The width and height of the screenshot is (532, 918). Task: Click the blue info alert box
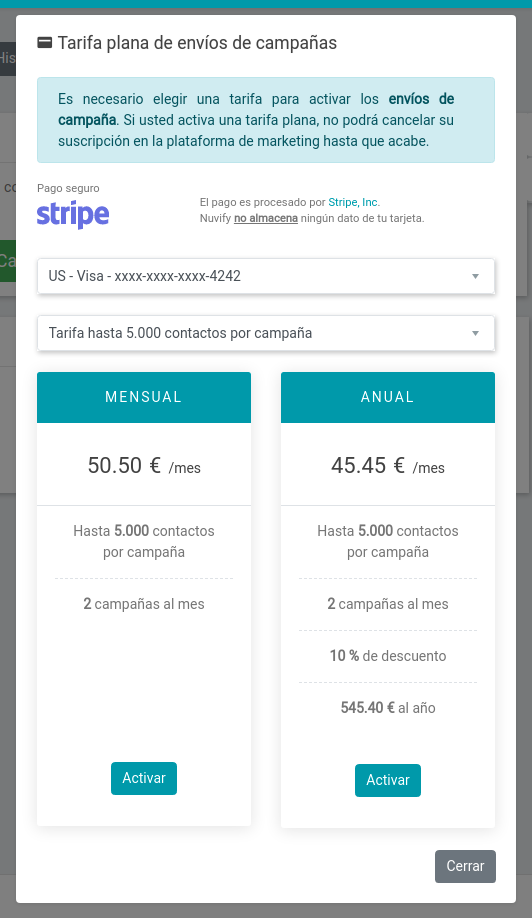click(x=266, y=120)
